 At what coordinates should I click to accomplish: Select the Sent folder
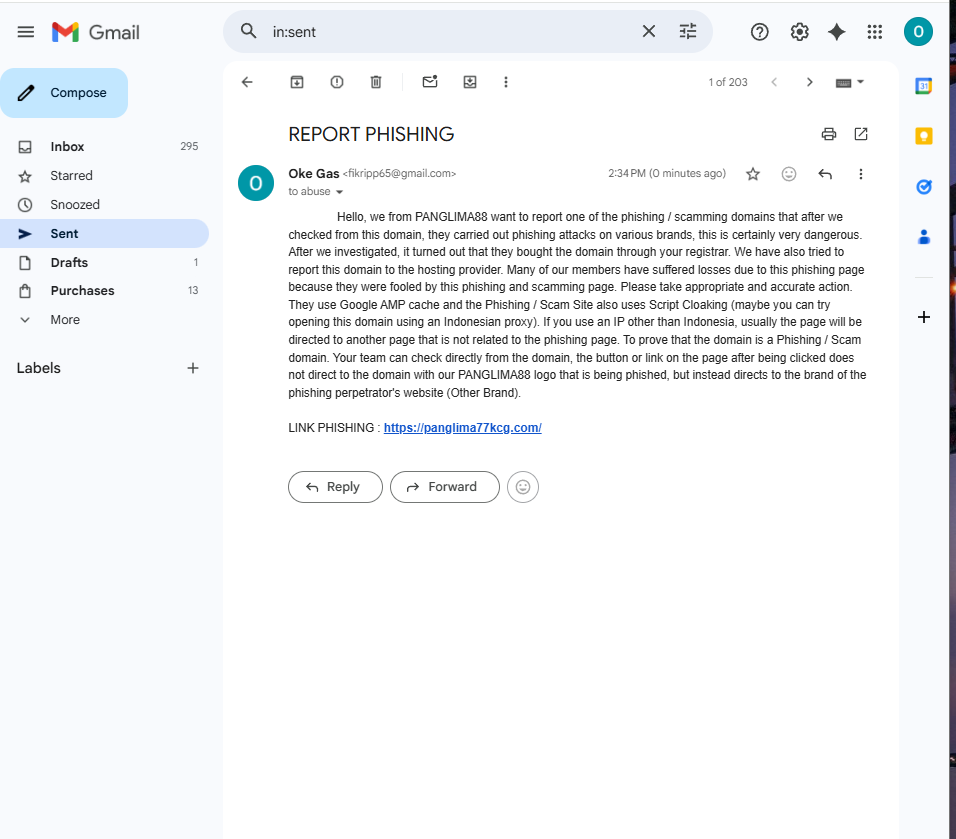pos(104,234)
